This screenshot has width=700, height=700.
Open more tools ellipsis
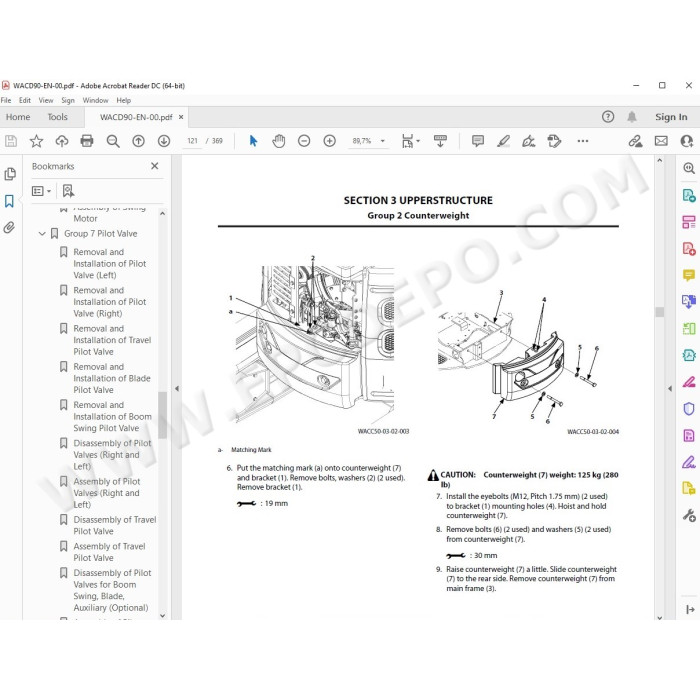click(583, 141)
